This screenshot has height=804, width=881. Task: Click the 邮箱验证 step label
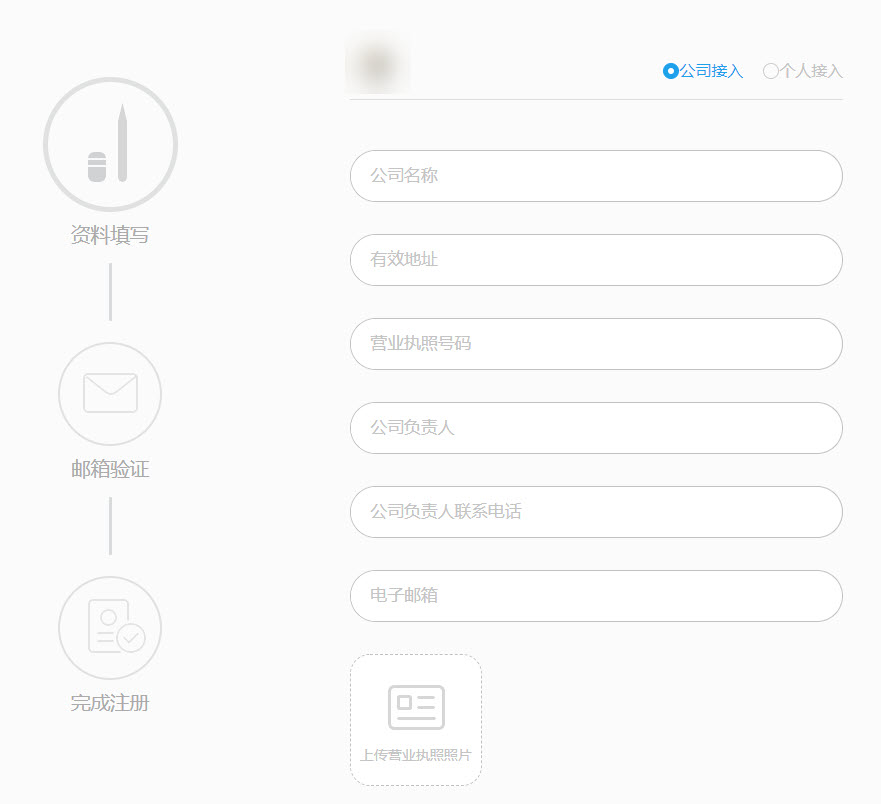[109, 469]
